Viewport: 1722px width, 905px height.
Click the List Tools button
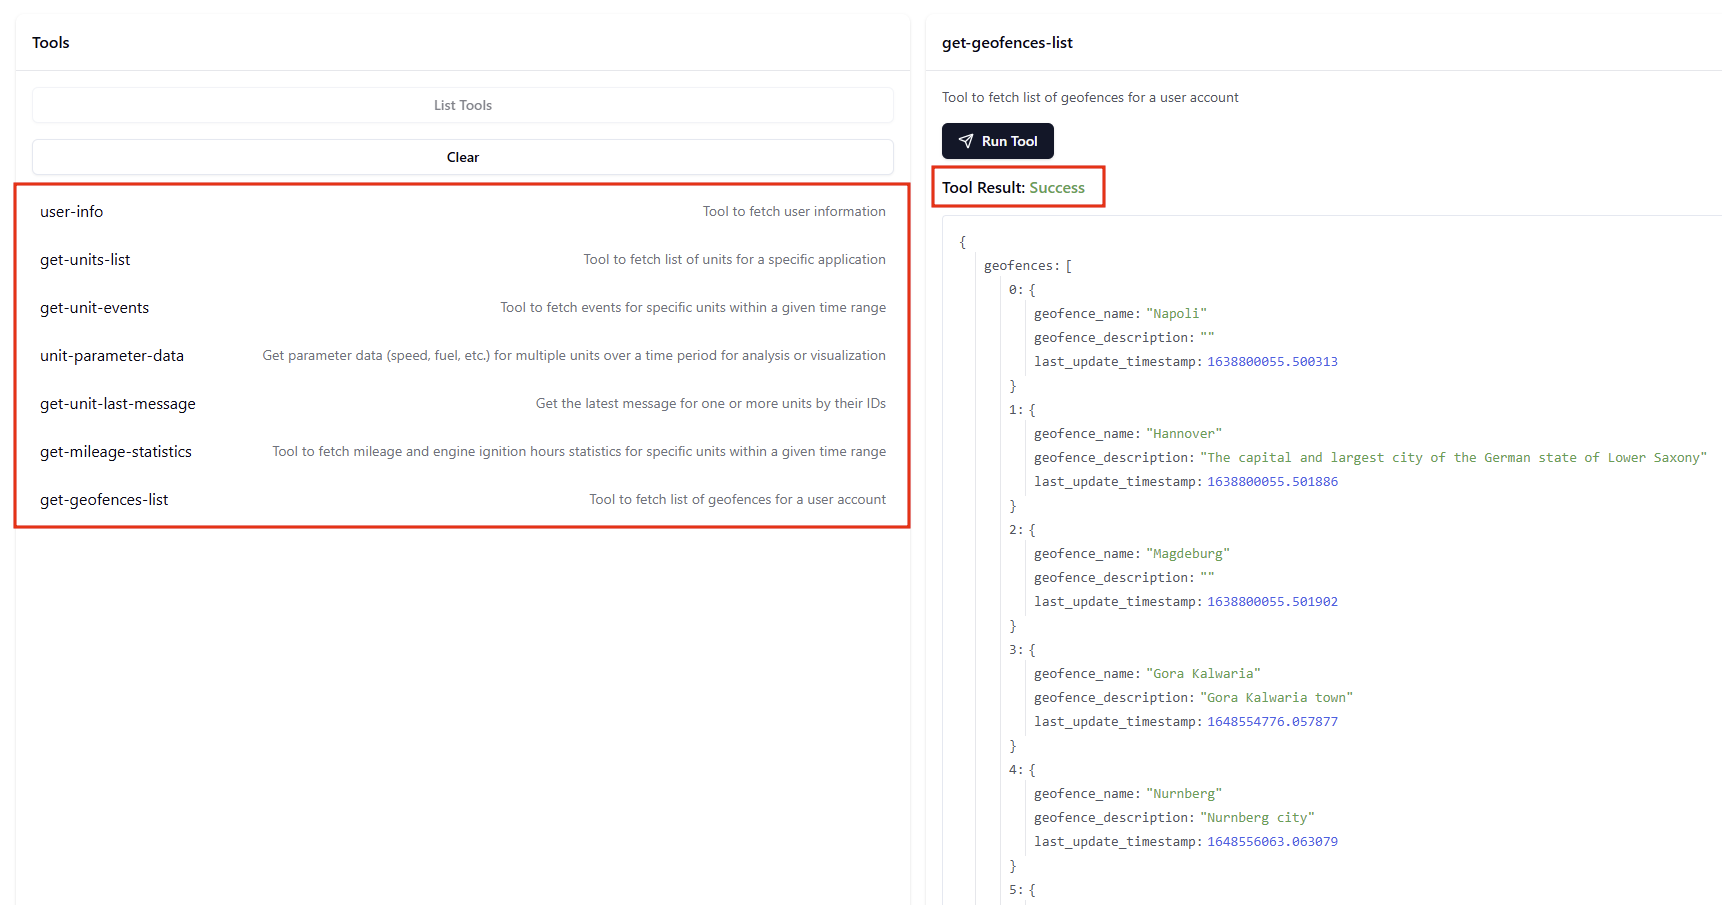[x=462, y=105]
